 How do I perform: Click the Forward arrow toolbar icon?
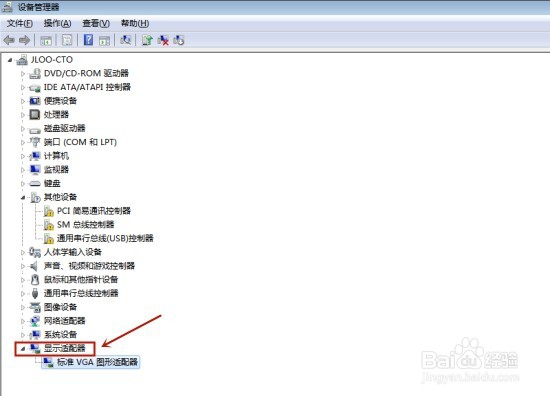(24, 40)
